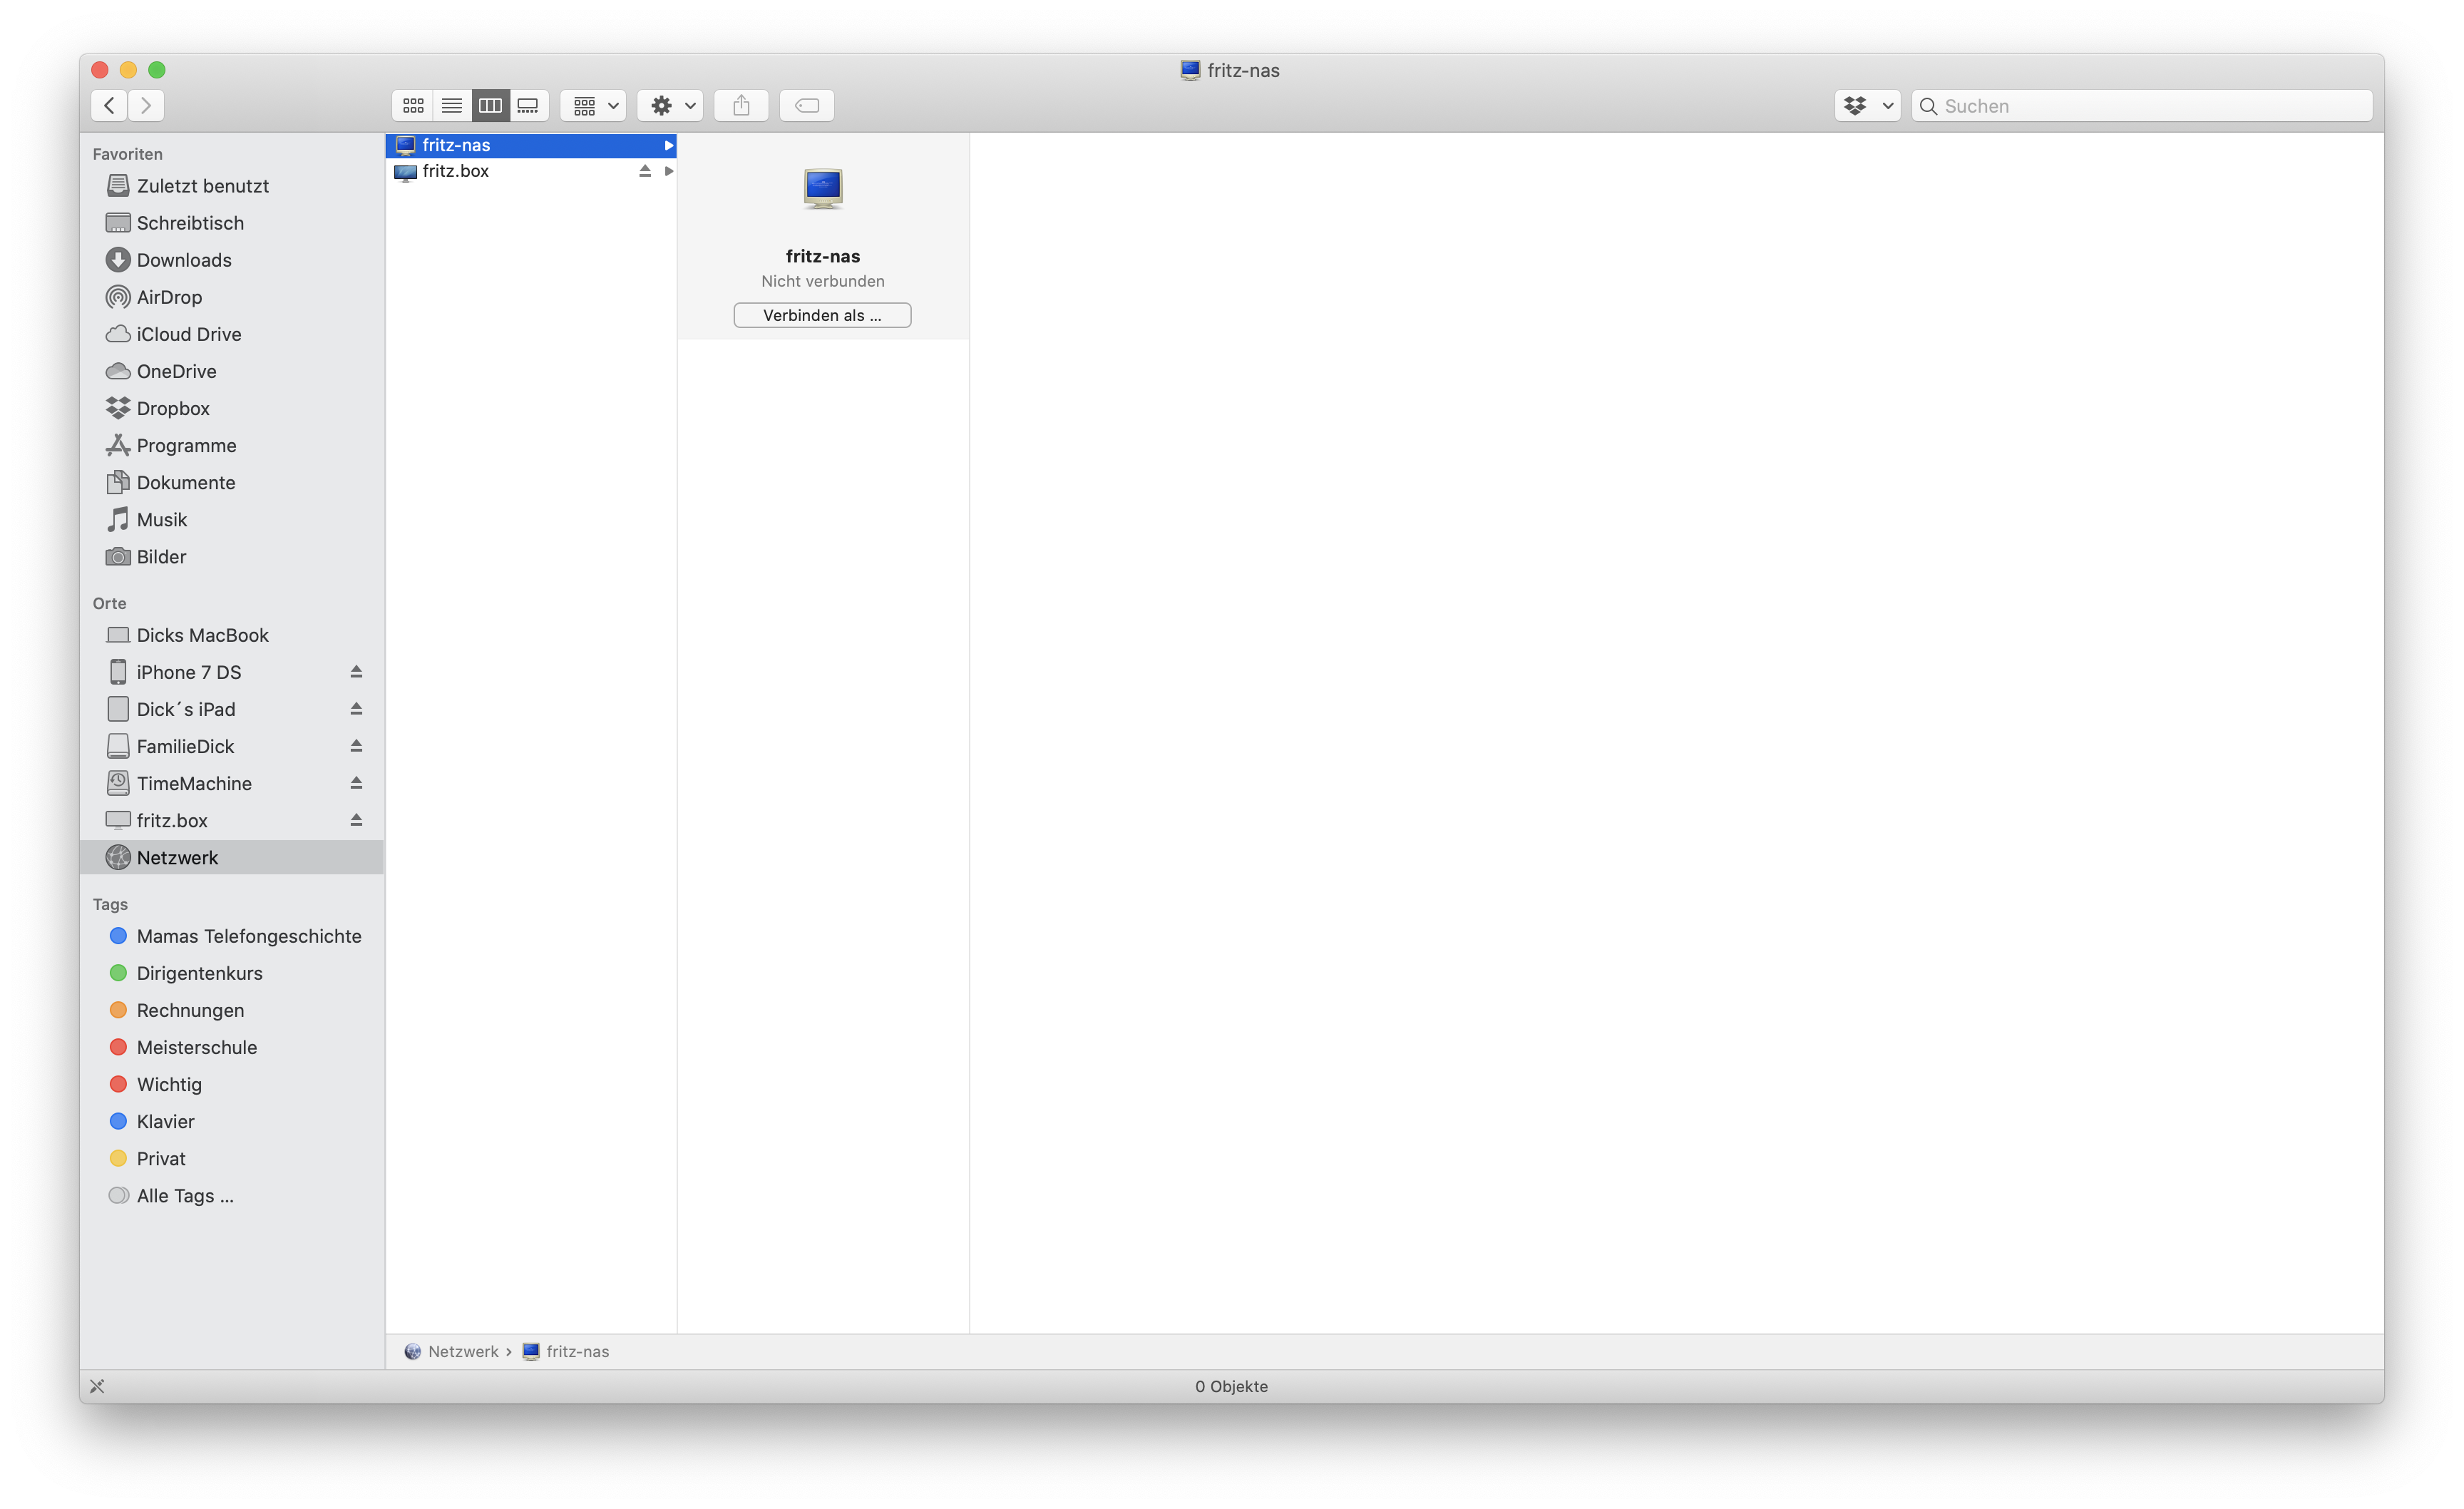The image size is (2464, 1509).
Task: Click the Share toolbar icon
Action: click(x=741, y=105)
